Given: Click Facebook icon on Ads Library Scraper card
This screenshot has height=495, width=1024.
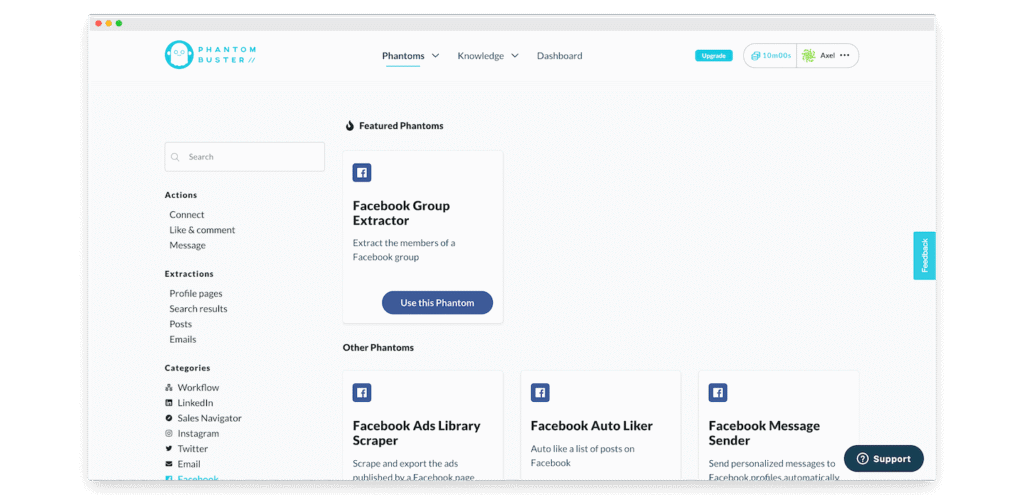Looking at the screenshot, I should click(x=362, y=392).
